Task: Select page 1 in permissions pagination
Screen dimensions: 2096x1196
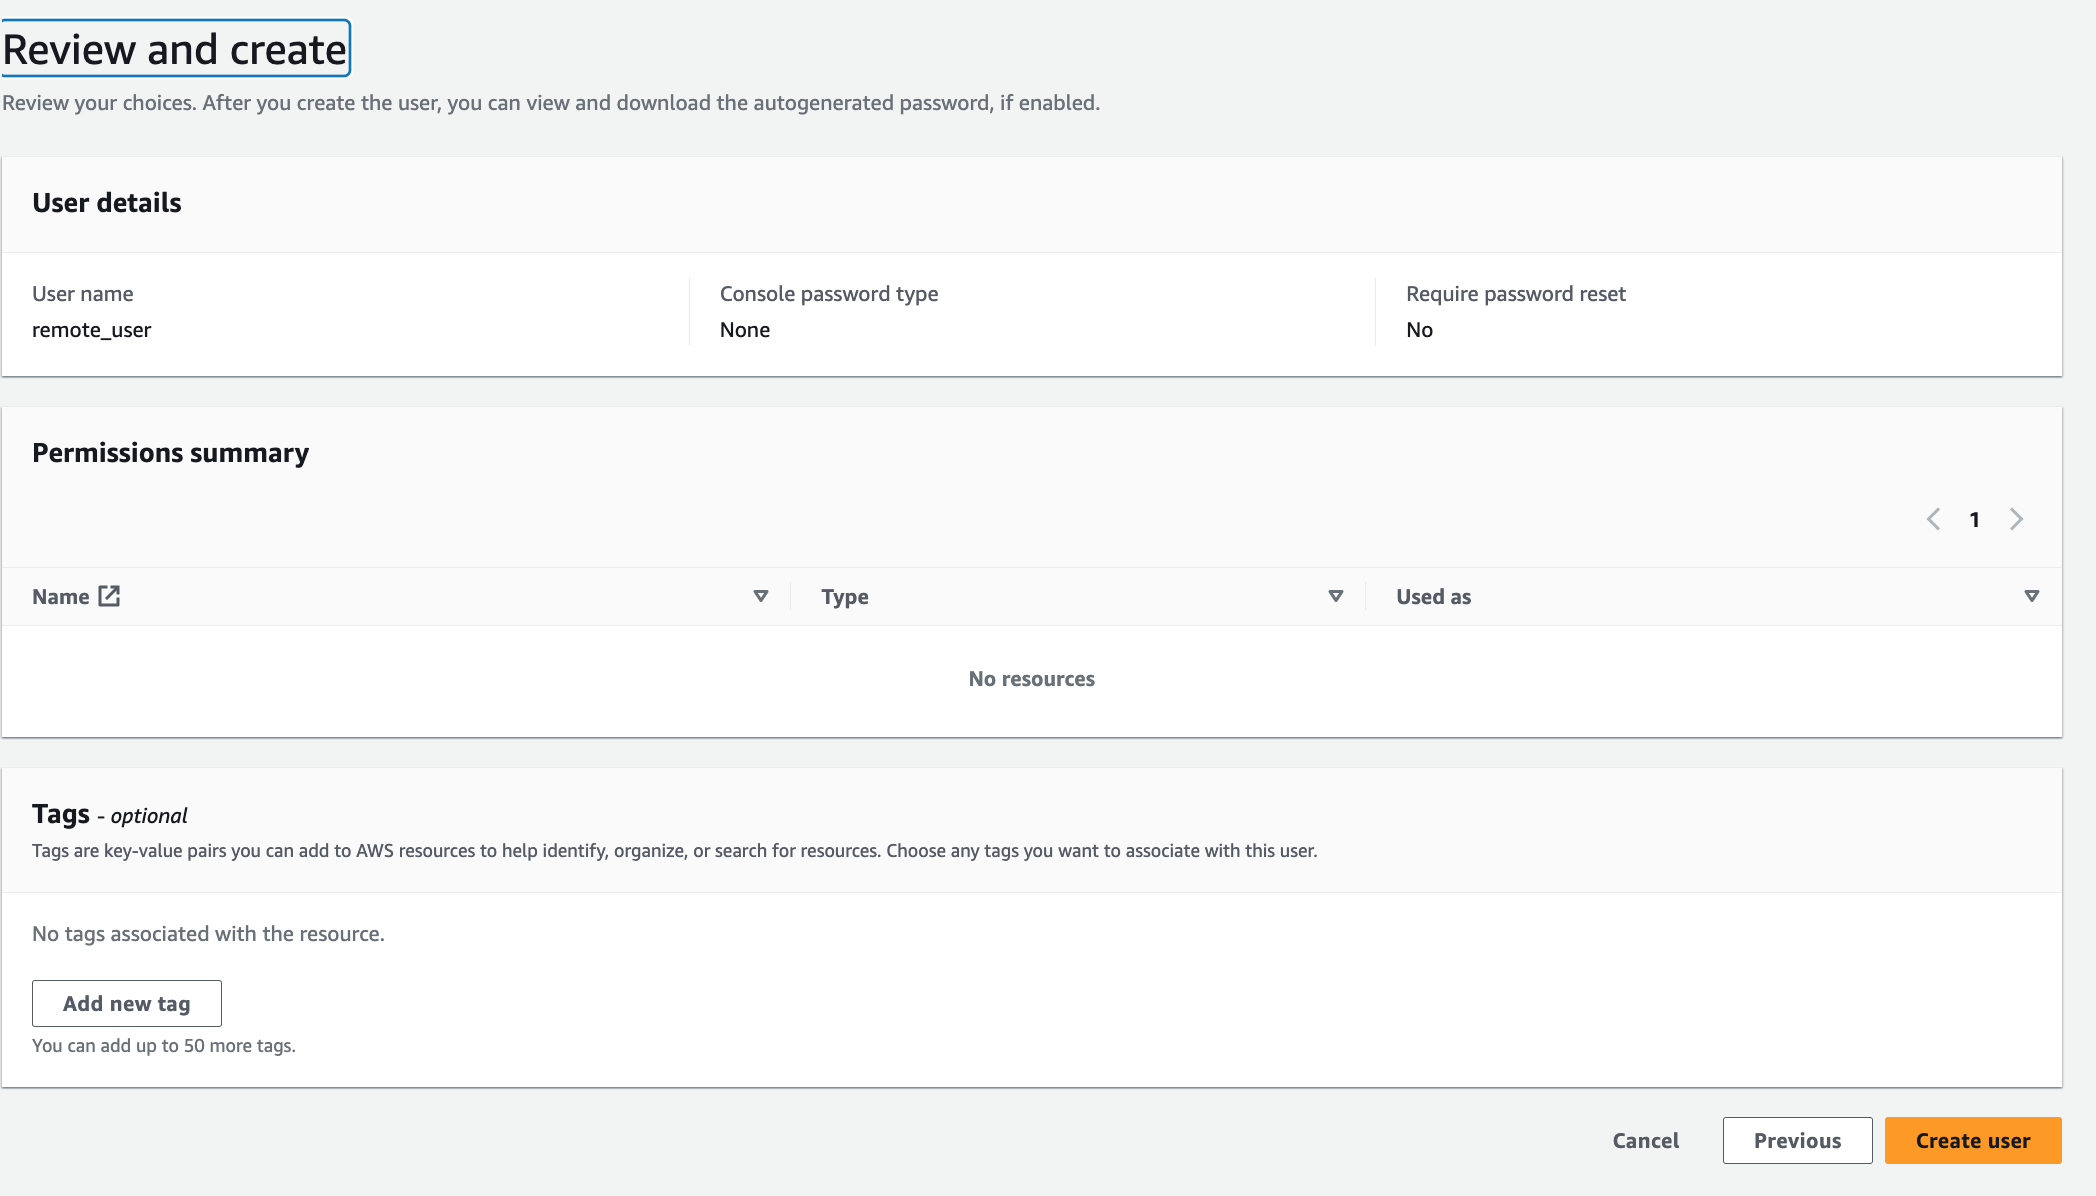Action: (1974, 519)
